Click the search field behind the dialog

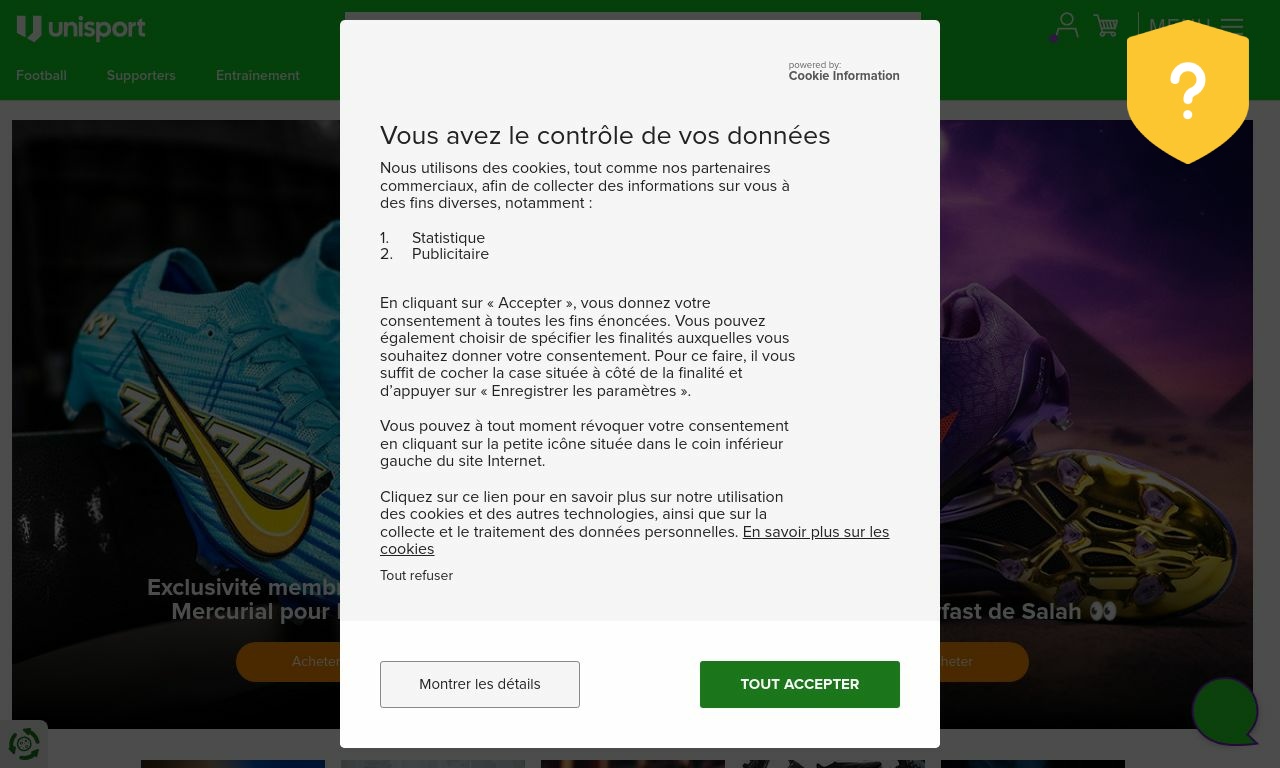click(x=633, y=16)
